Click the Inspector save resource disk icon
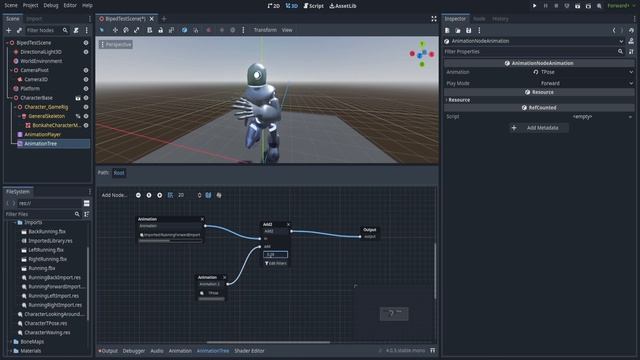640x360 pixels. (469, 30)
